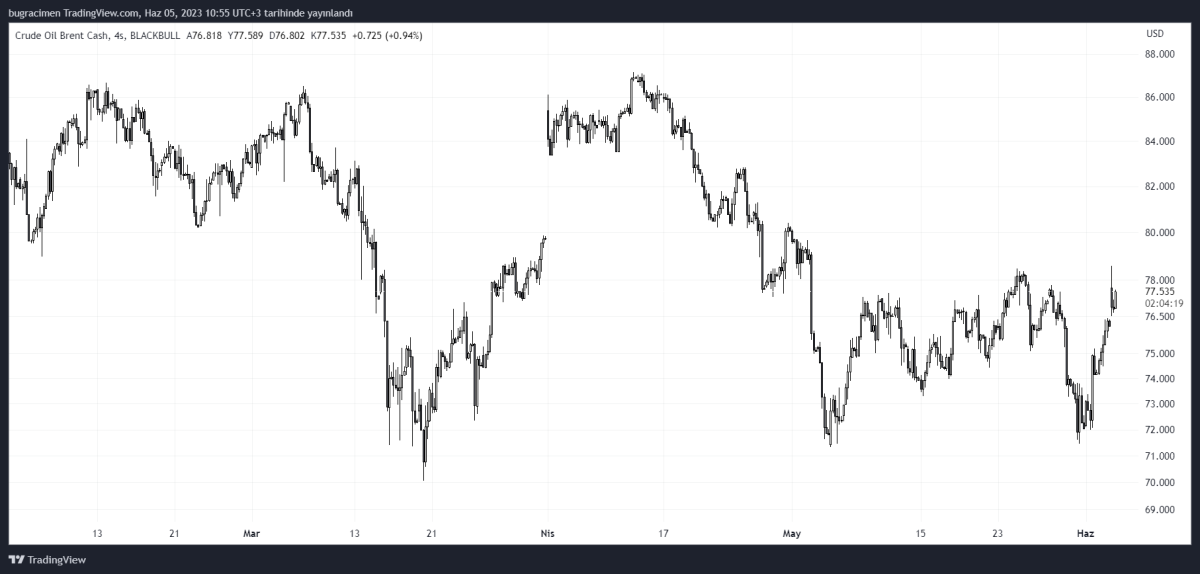Select the Nis label on time axis
Viewport: 1200px width, 574px height.
[546, 533]
